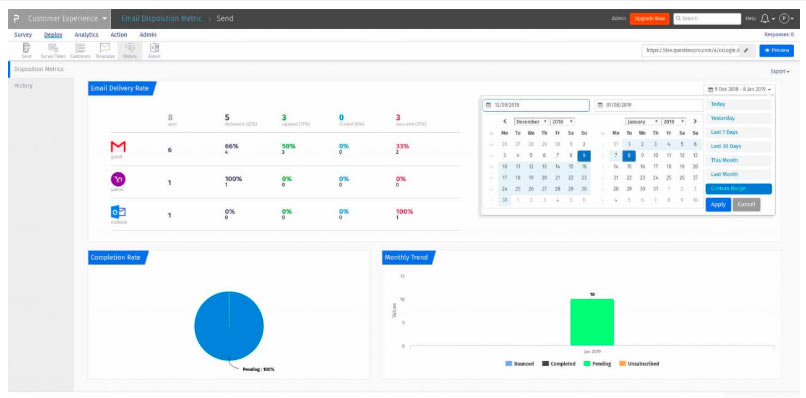Screen dimensions: 806x398
Task: Open the Send toolbar icon
Action: 27,50
